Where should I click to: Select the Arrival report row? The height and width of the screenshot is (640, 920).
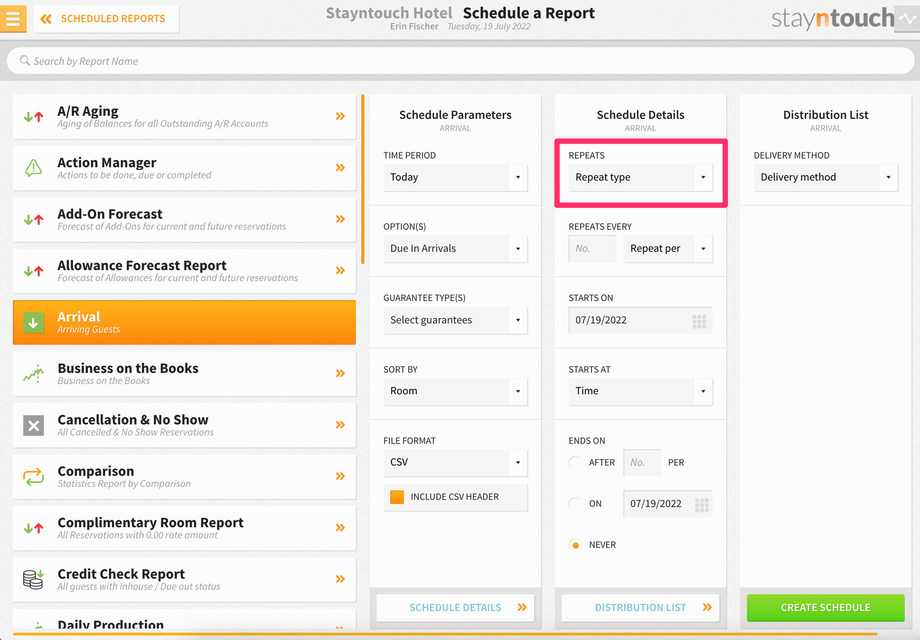[x=184, y=322]
